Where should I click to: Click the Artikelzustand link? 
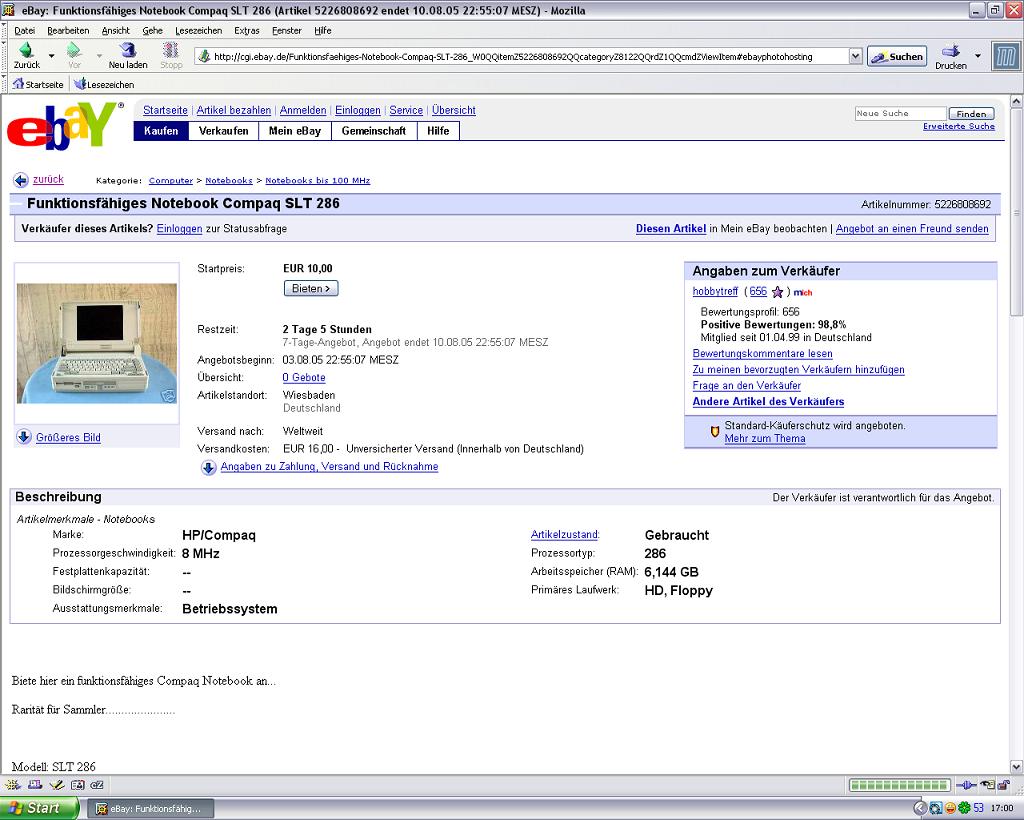click(565, 534)
